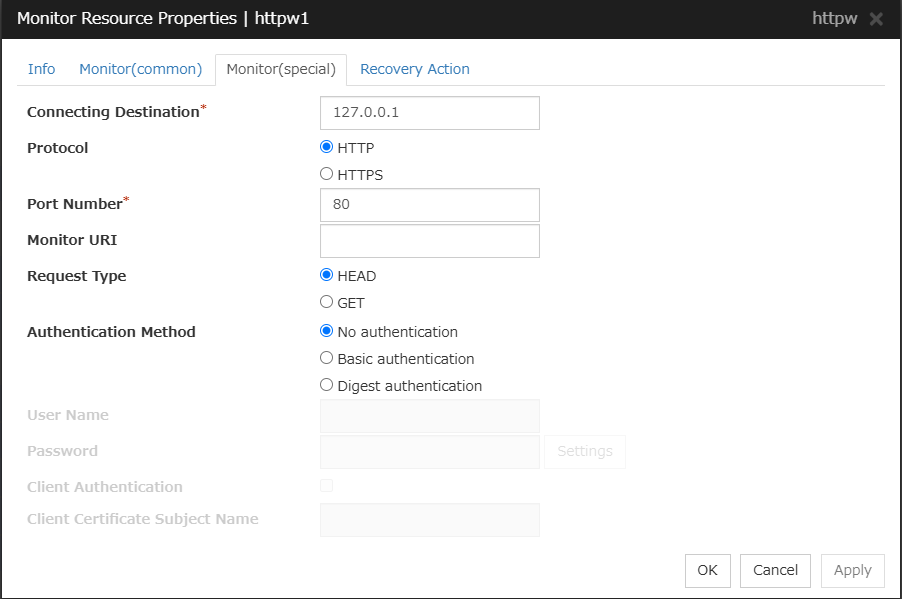The width and height of the screenshot is (902, 599).
Task: Click the Connecting Destination input field
Action: 429,113
